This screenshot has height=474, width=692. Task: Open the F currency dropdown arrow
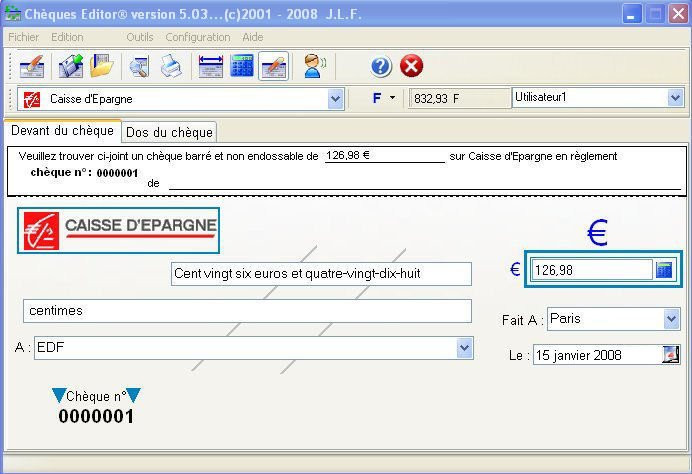pos(392,98)
